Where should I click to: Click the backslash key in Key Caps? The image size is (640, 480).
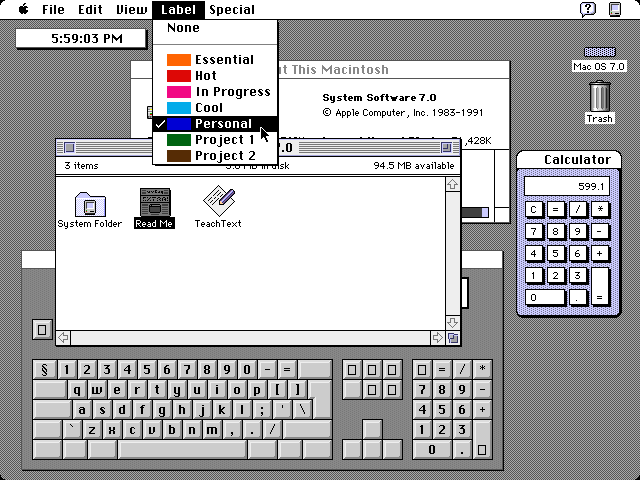pyautogui.click(x=302, y=409)
